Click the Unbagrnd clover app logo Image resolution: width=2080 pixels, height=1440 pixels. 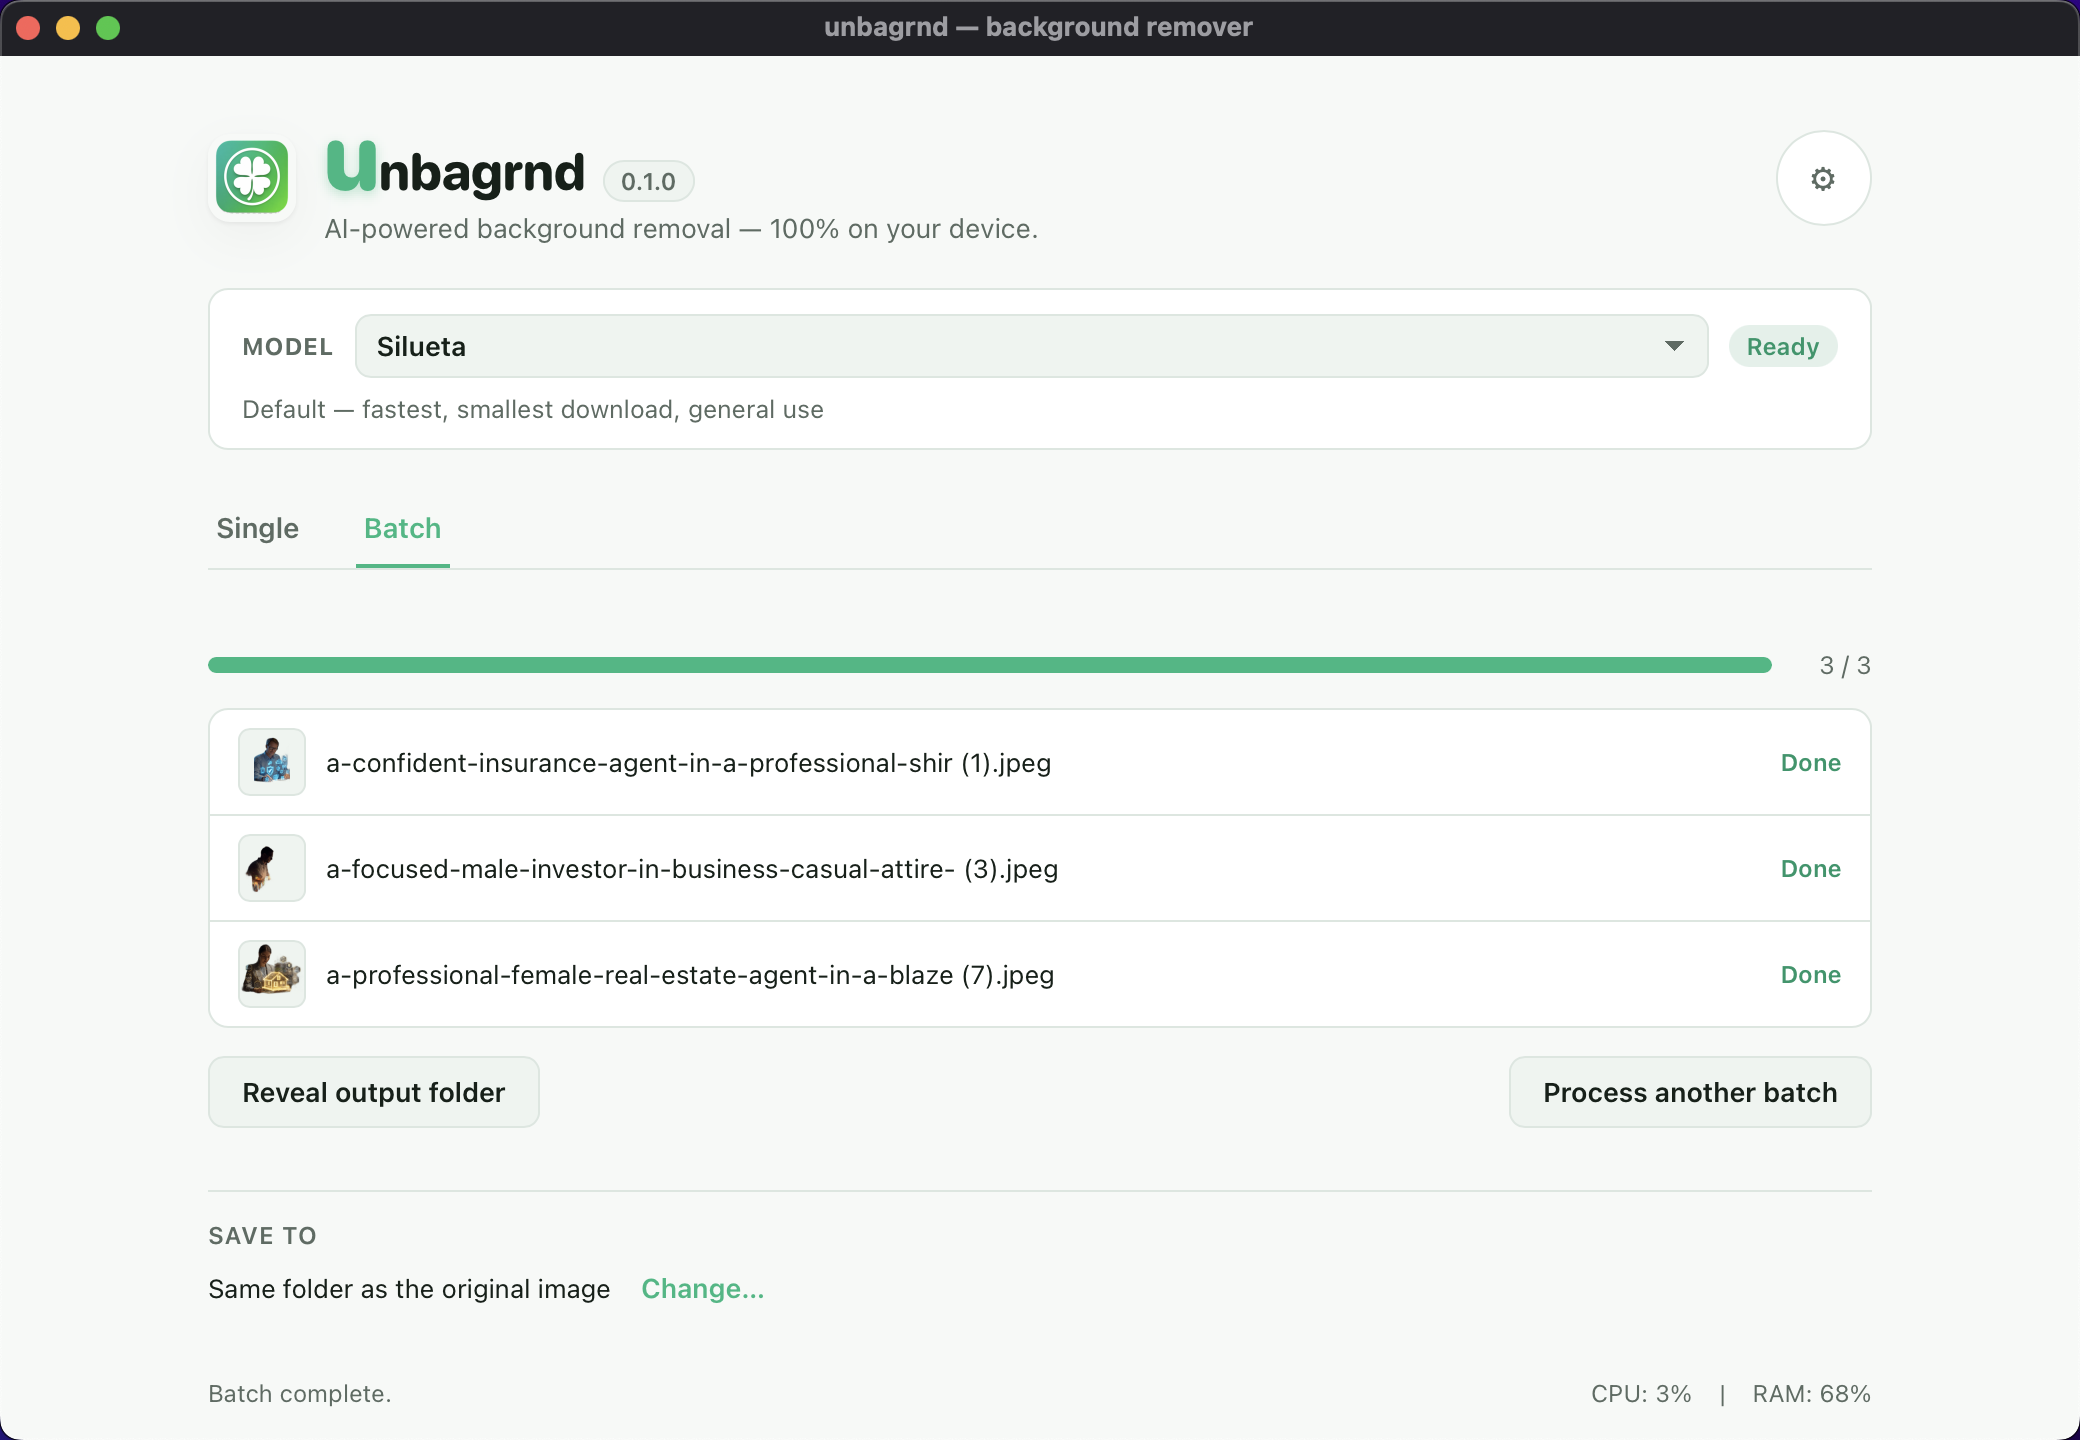pyautogui.click(x=252, y=177)
